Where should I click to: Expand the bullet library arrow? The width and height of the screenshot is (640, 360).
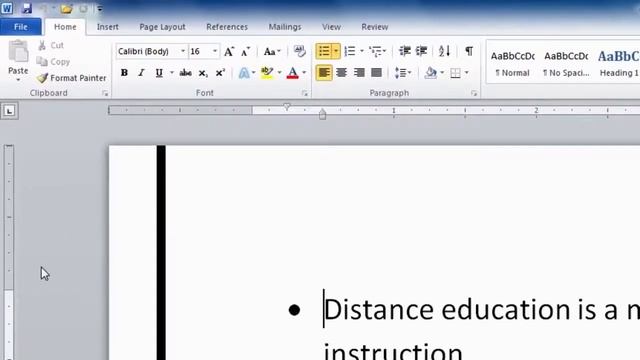336,51
